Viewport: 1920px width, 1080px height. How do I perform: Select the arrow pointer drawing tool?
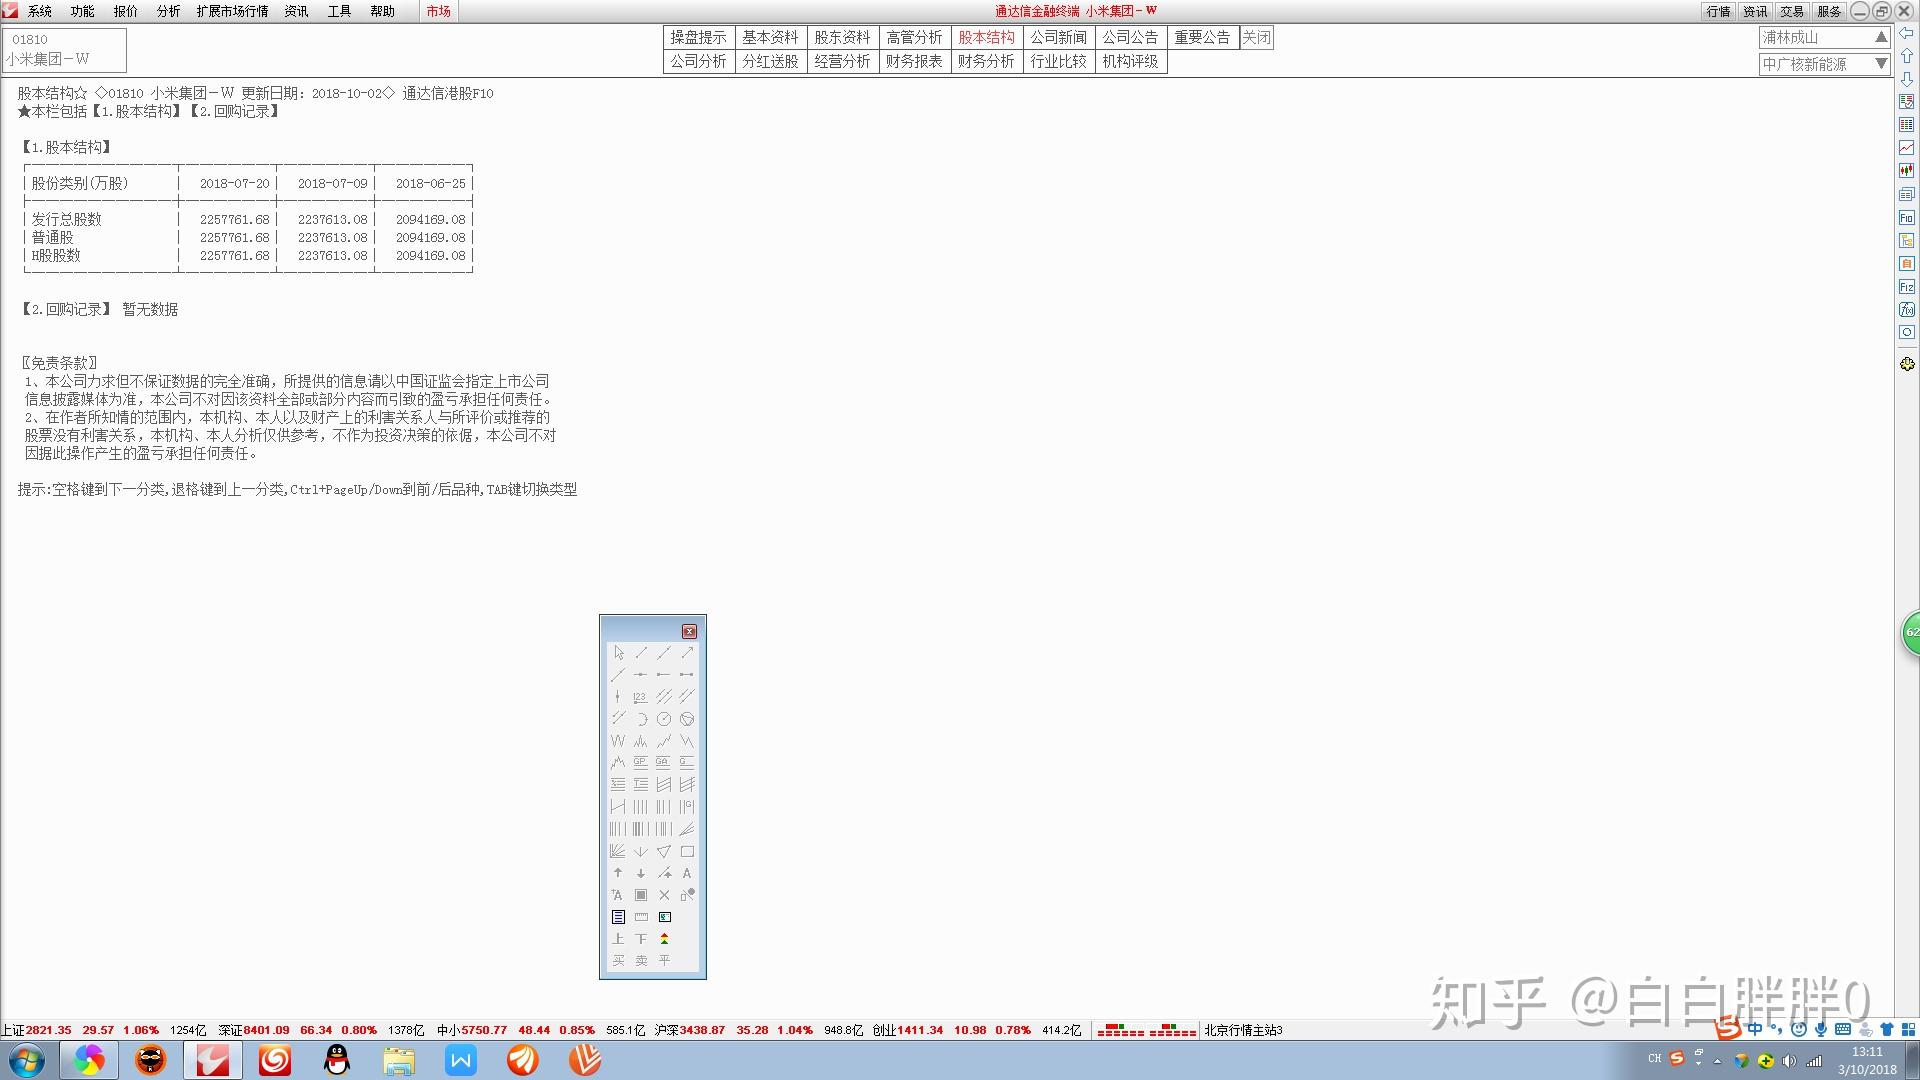click(618, 653)
